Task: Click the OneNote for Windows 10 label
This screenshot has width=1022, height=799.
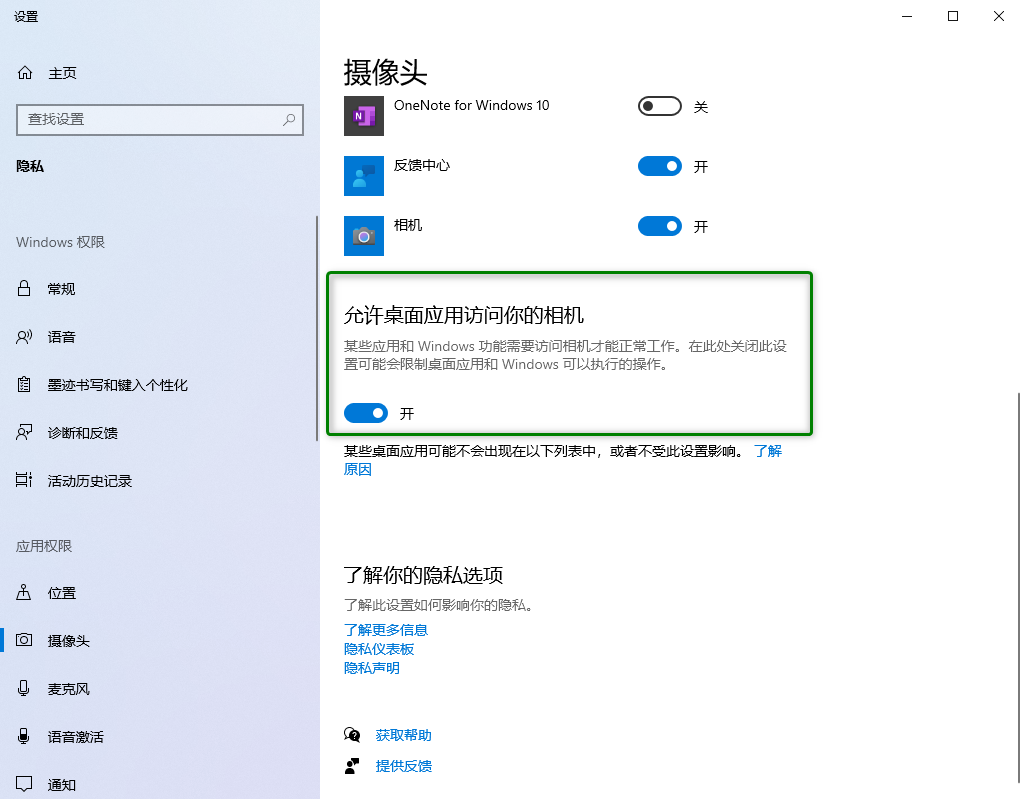Action: pyautogui.click(x=471, y=105)
